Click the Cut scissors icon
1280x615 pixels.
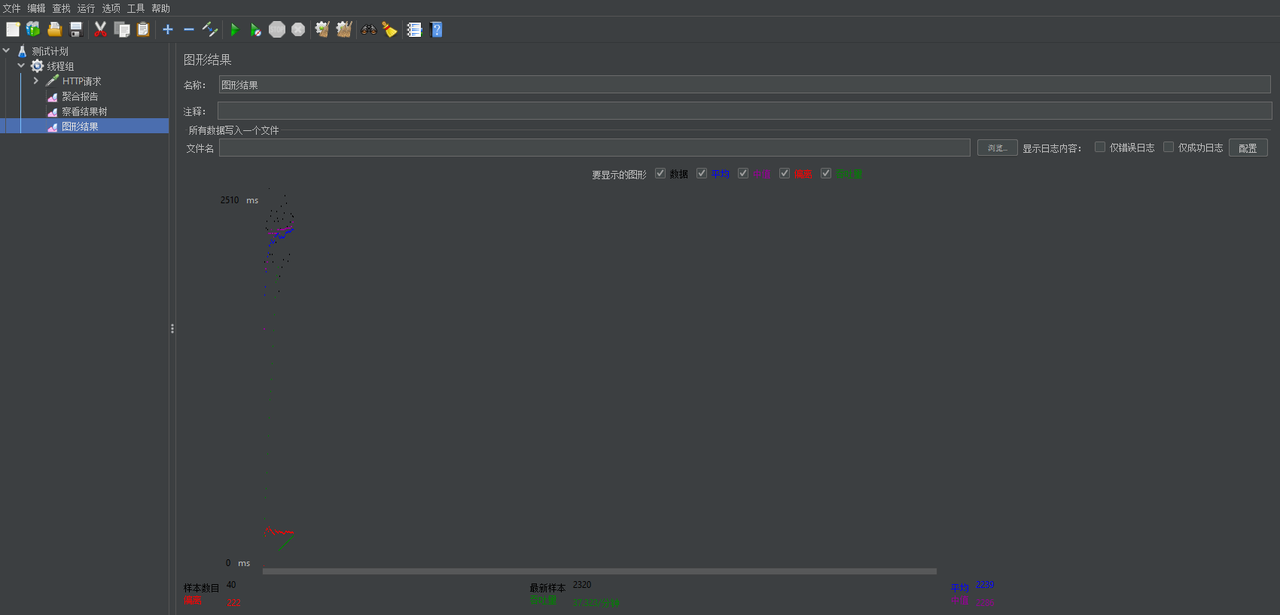(100, 30)
